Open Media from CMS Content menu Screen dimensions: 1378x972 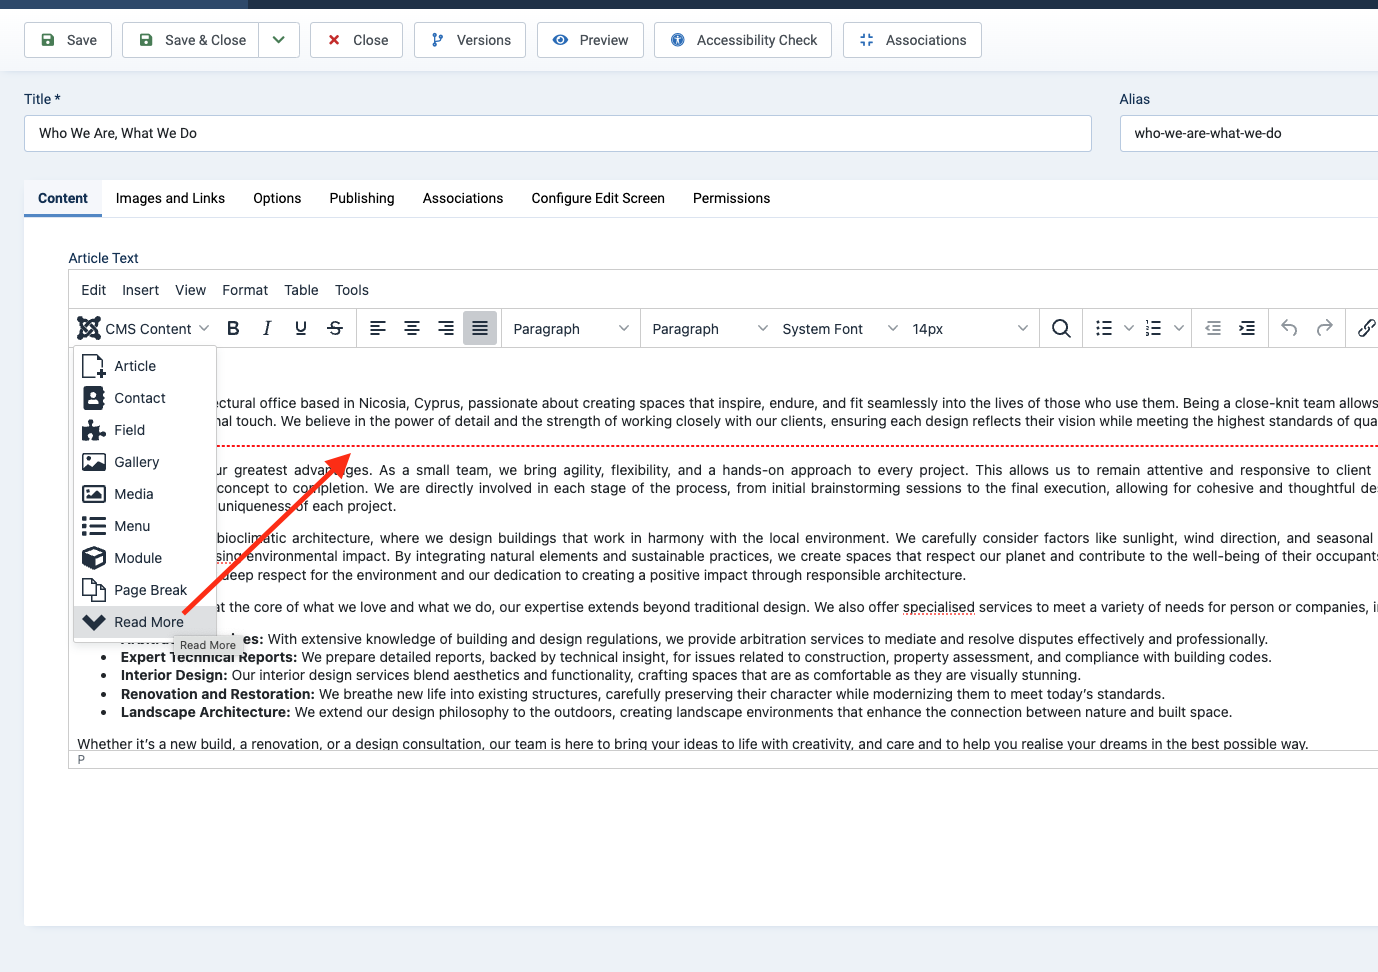145,494
